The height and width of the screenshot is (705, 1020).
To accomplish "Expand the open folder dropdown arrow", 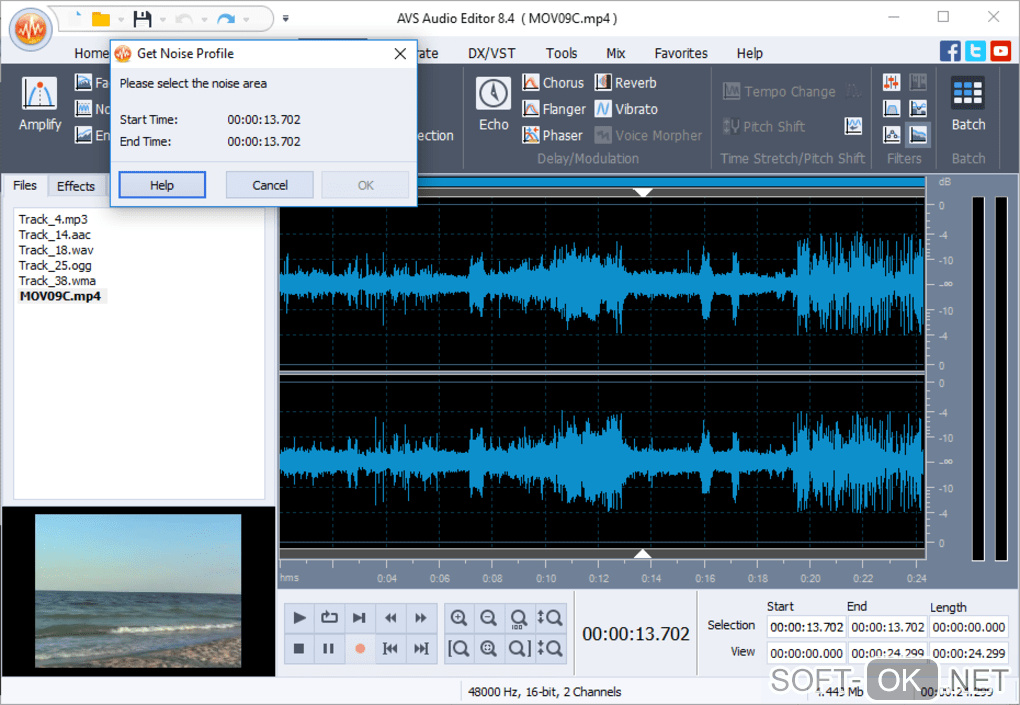I will [120, 19].
